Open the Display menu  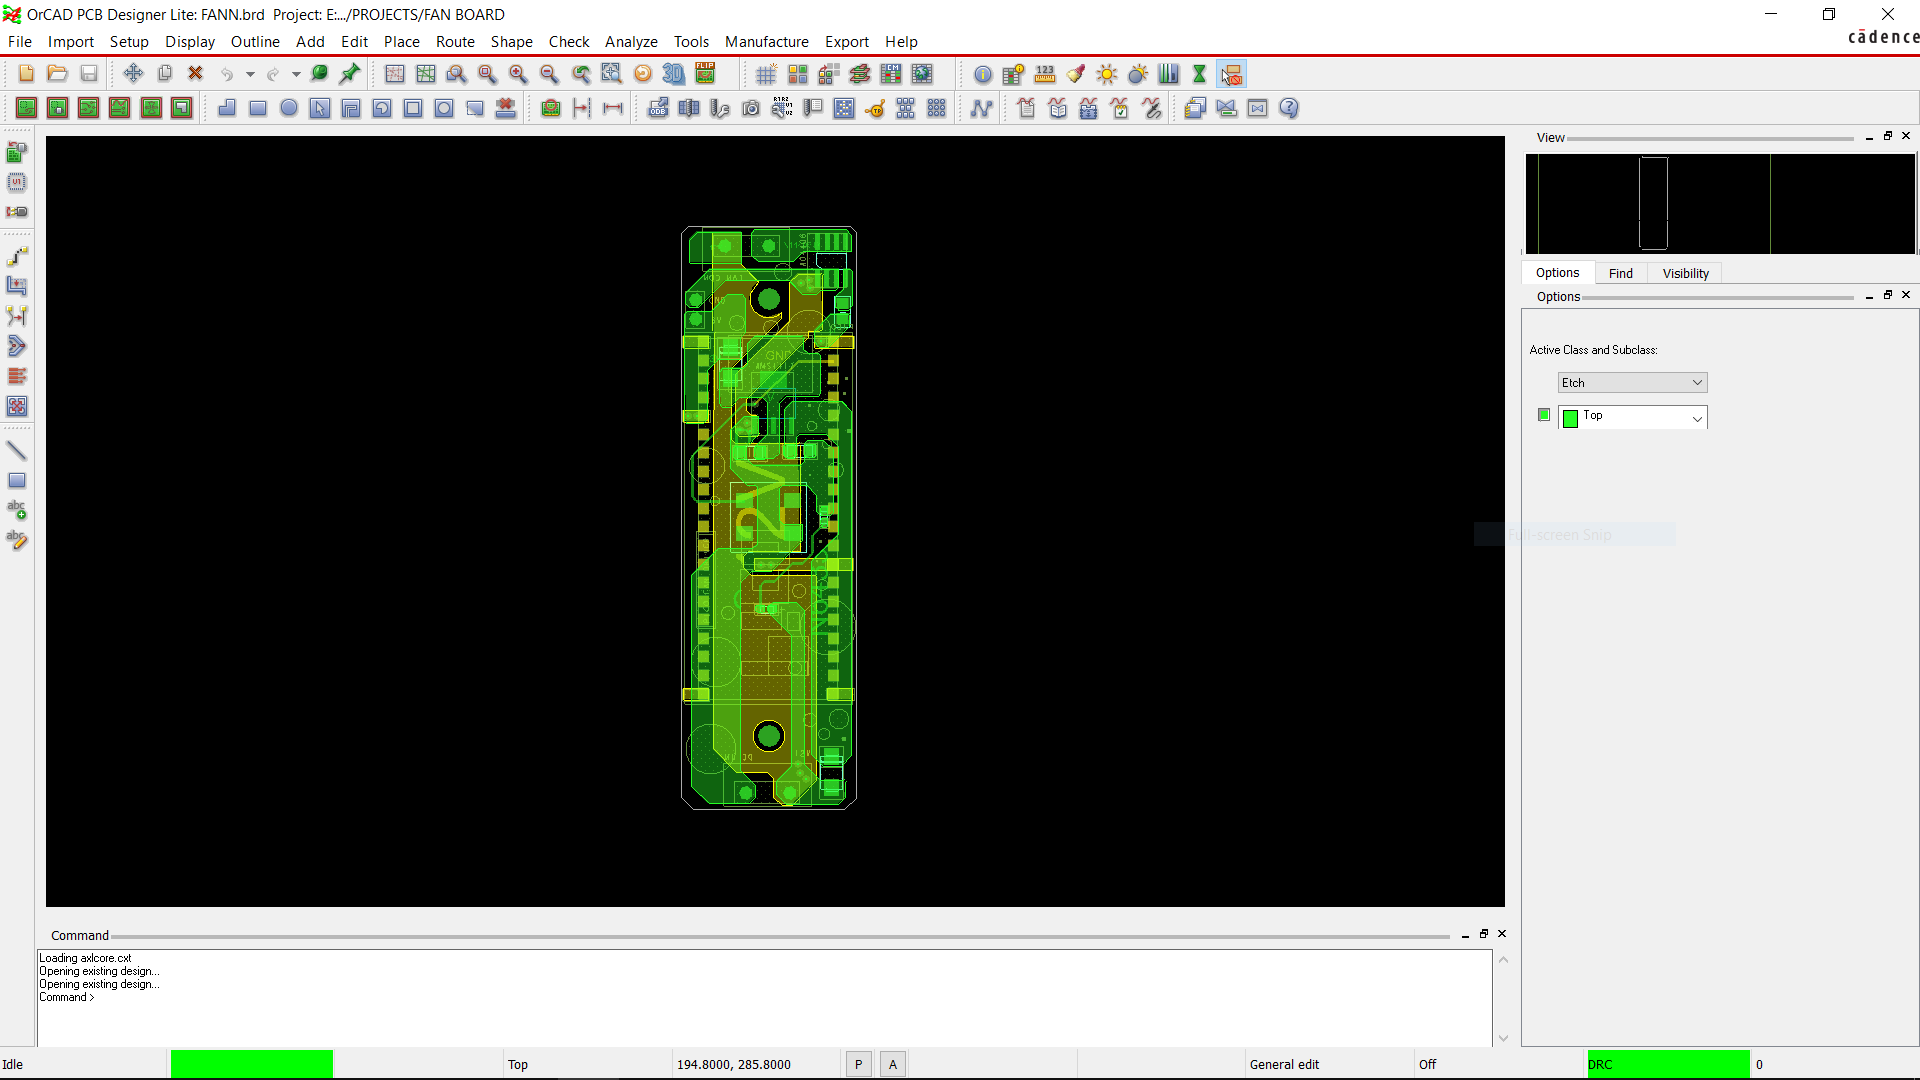click(x=190, y=42)
